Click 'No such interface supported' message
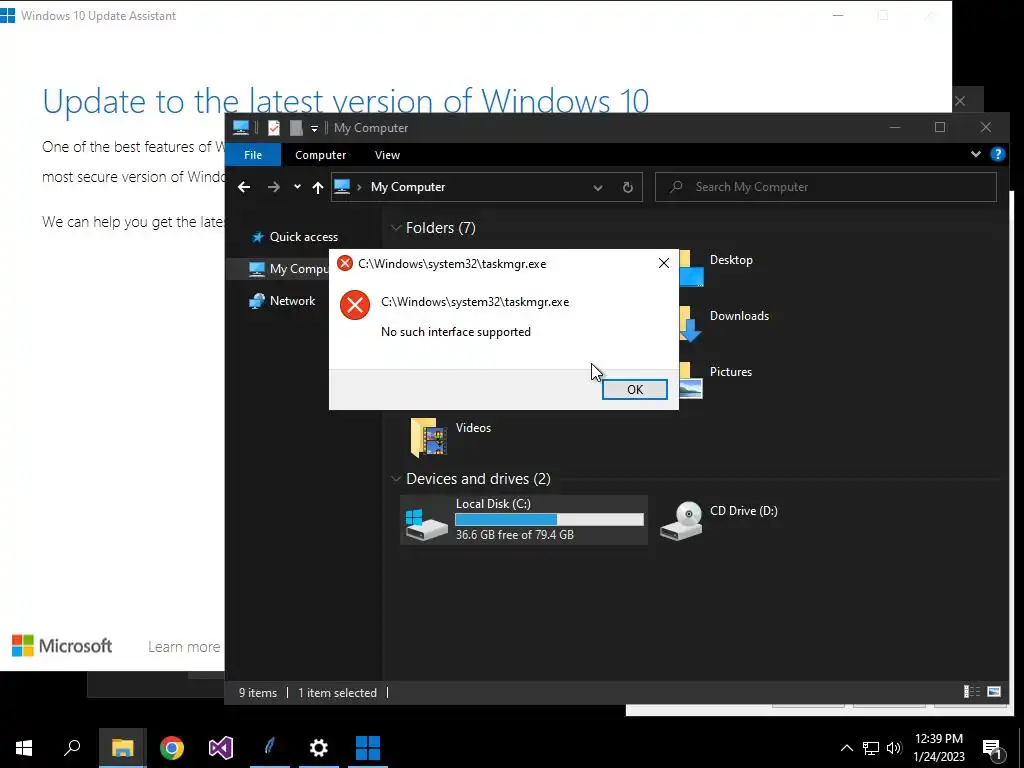This screenshot has width=1024, height=768. coord(456,332)
